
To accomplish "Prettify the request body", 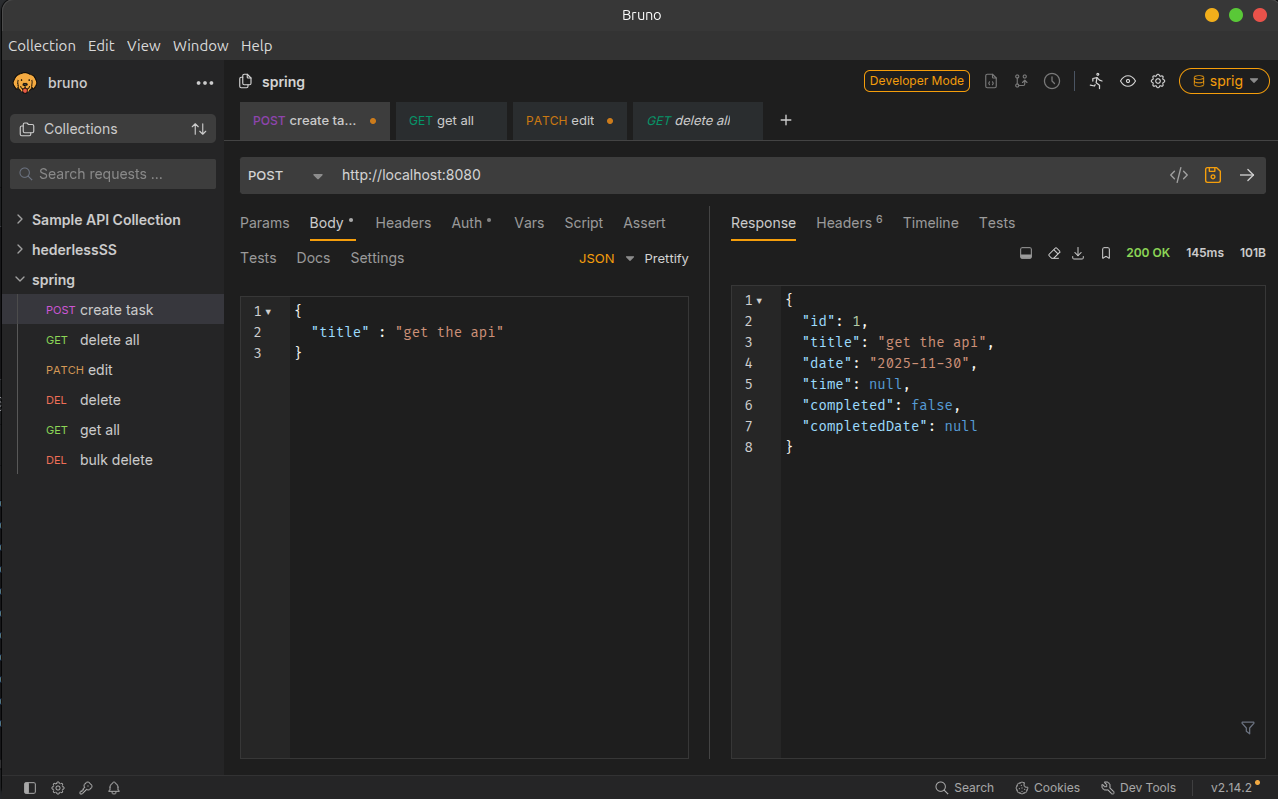I will coord(666,258).
